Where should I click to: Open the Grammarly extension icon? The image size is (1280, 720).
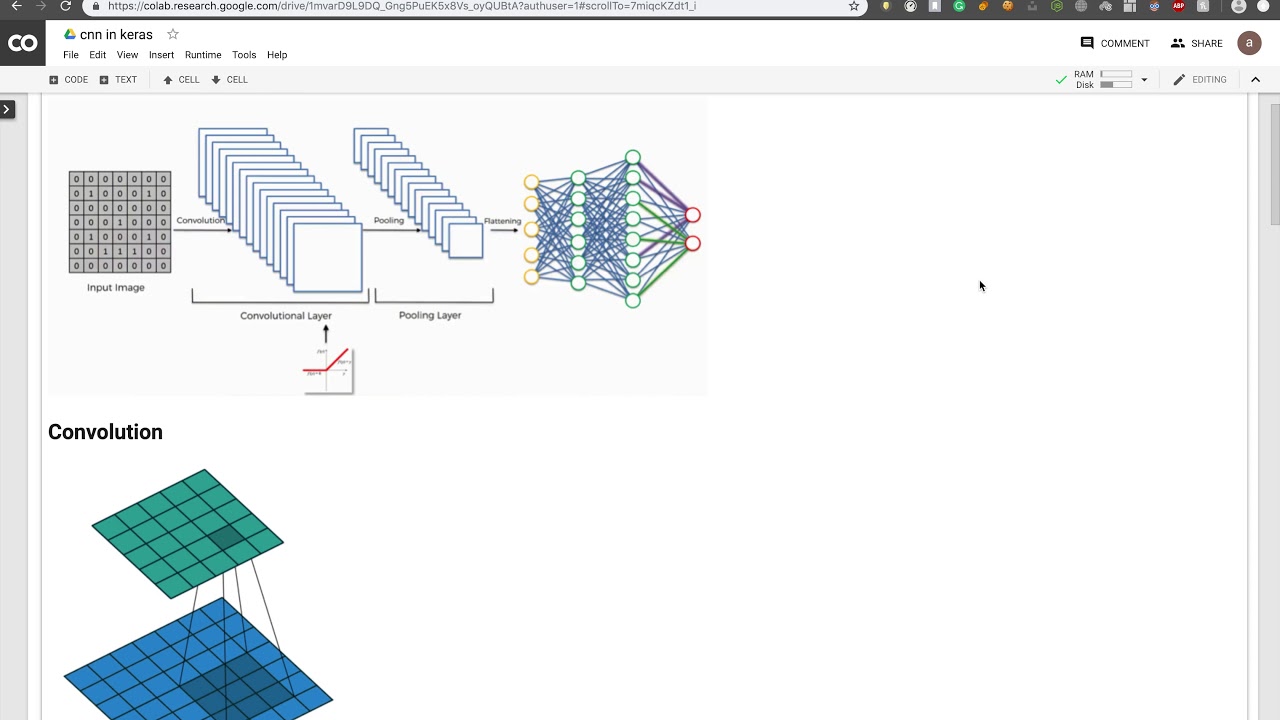point(959,6)
